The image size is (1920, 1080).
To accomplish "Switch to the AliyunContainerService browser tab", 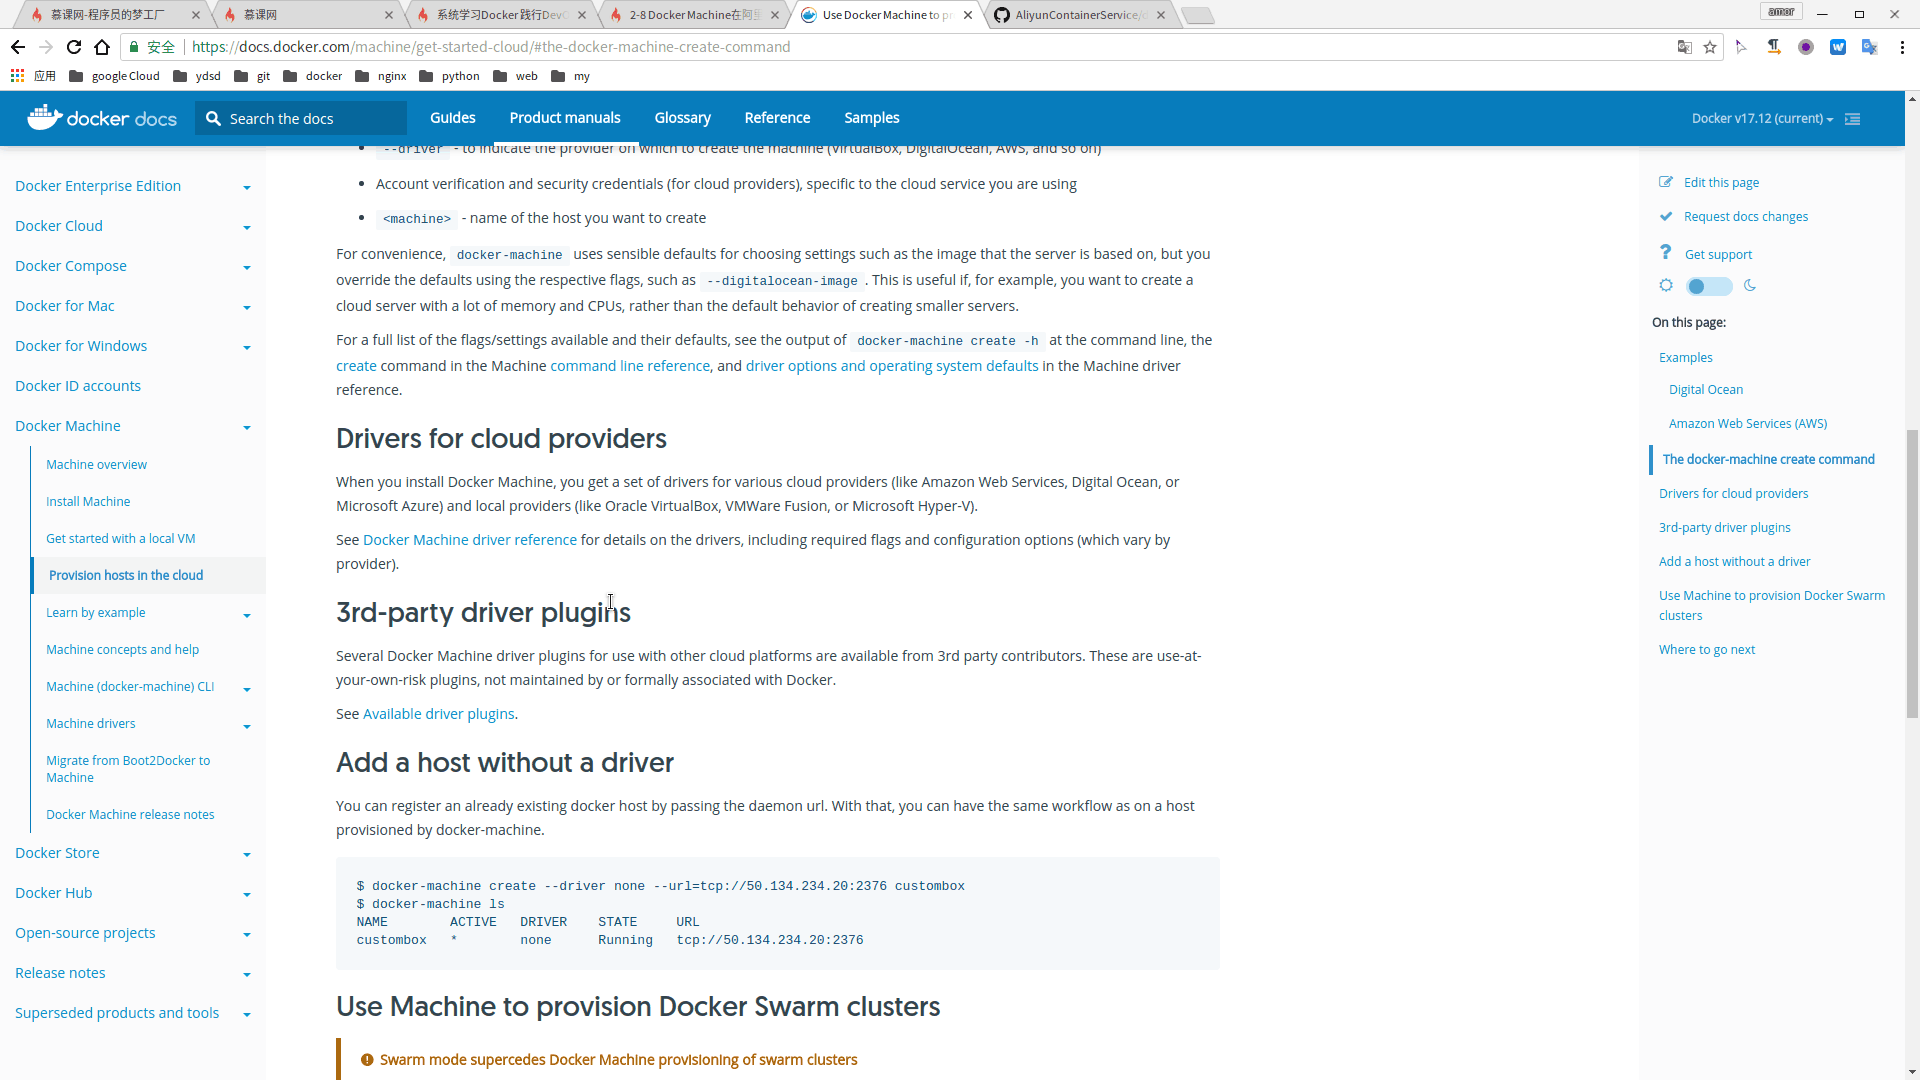I will (x=1080, y=15).
